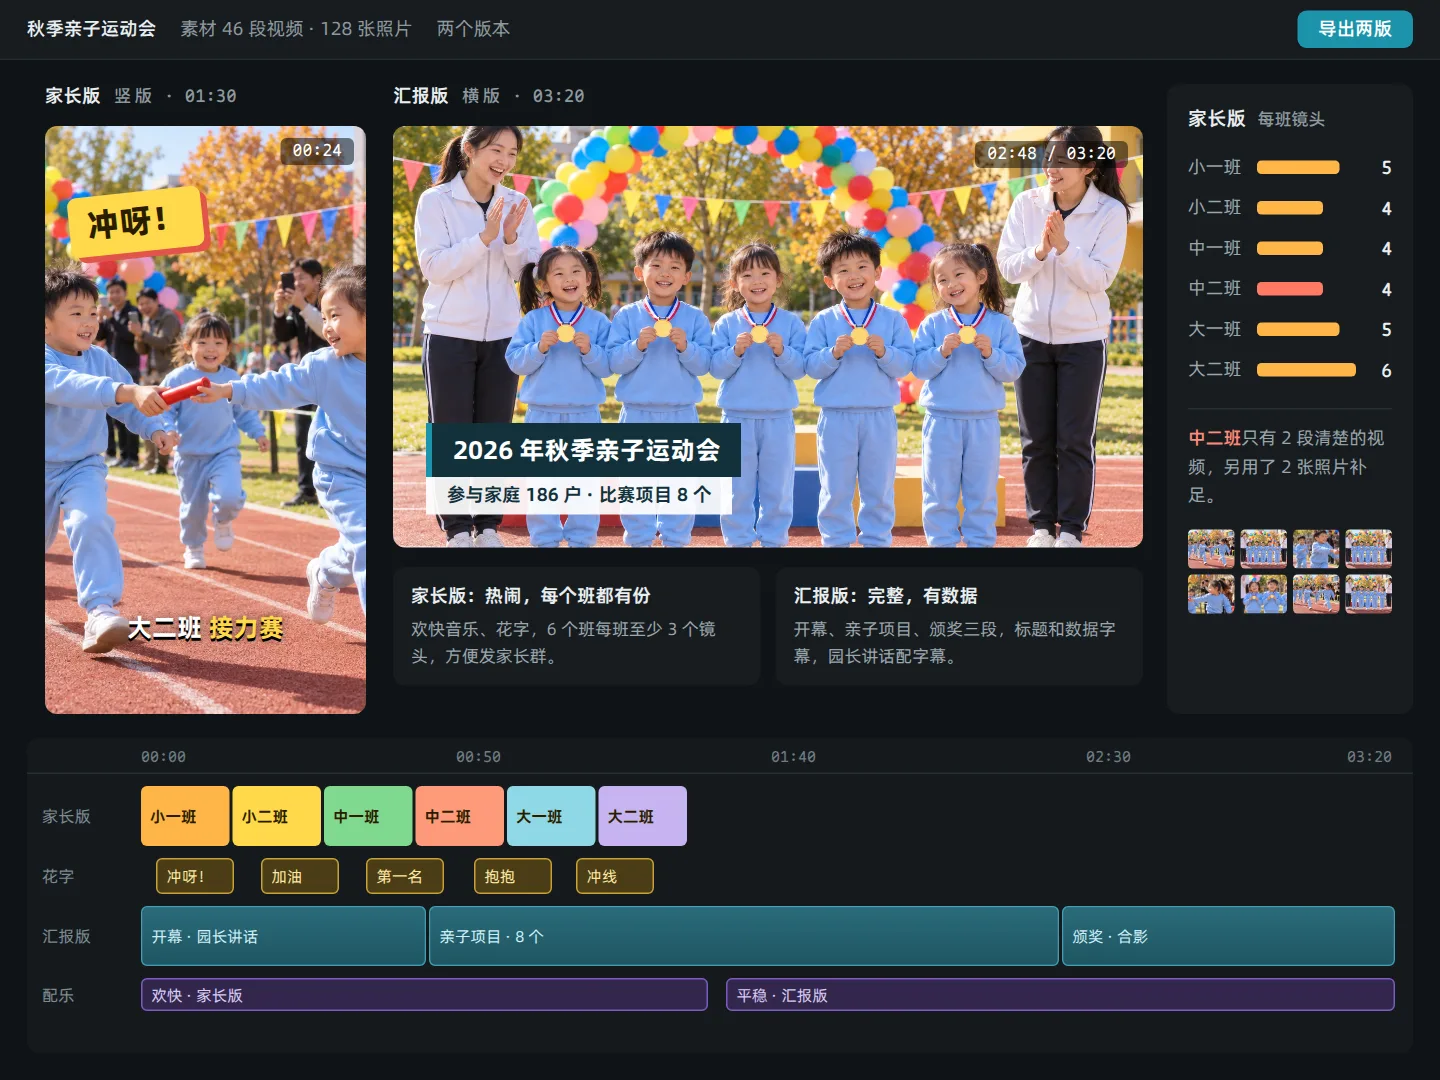The height and width of the screenshot is (1080, 1440).
Task: Click the 导出两版 export button
Action: click(1355, 29)
